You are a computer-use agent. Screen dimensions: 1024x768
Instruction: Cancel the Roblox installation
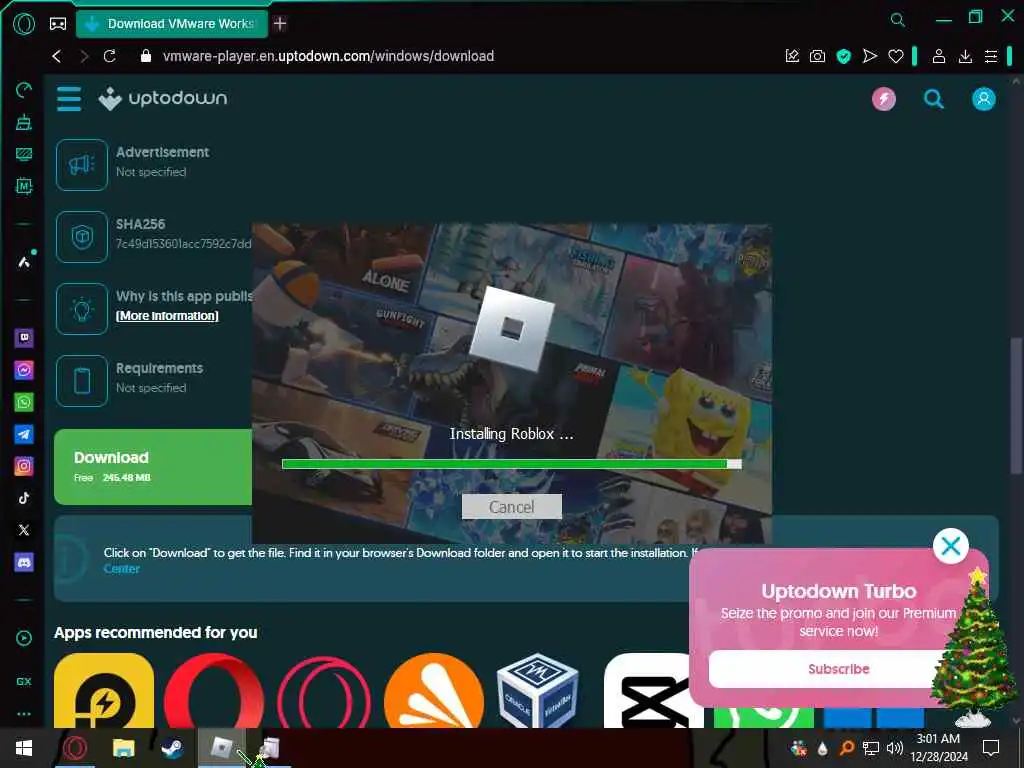[x=511, y=507]
